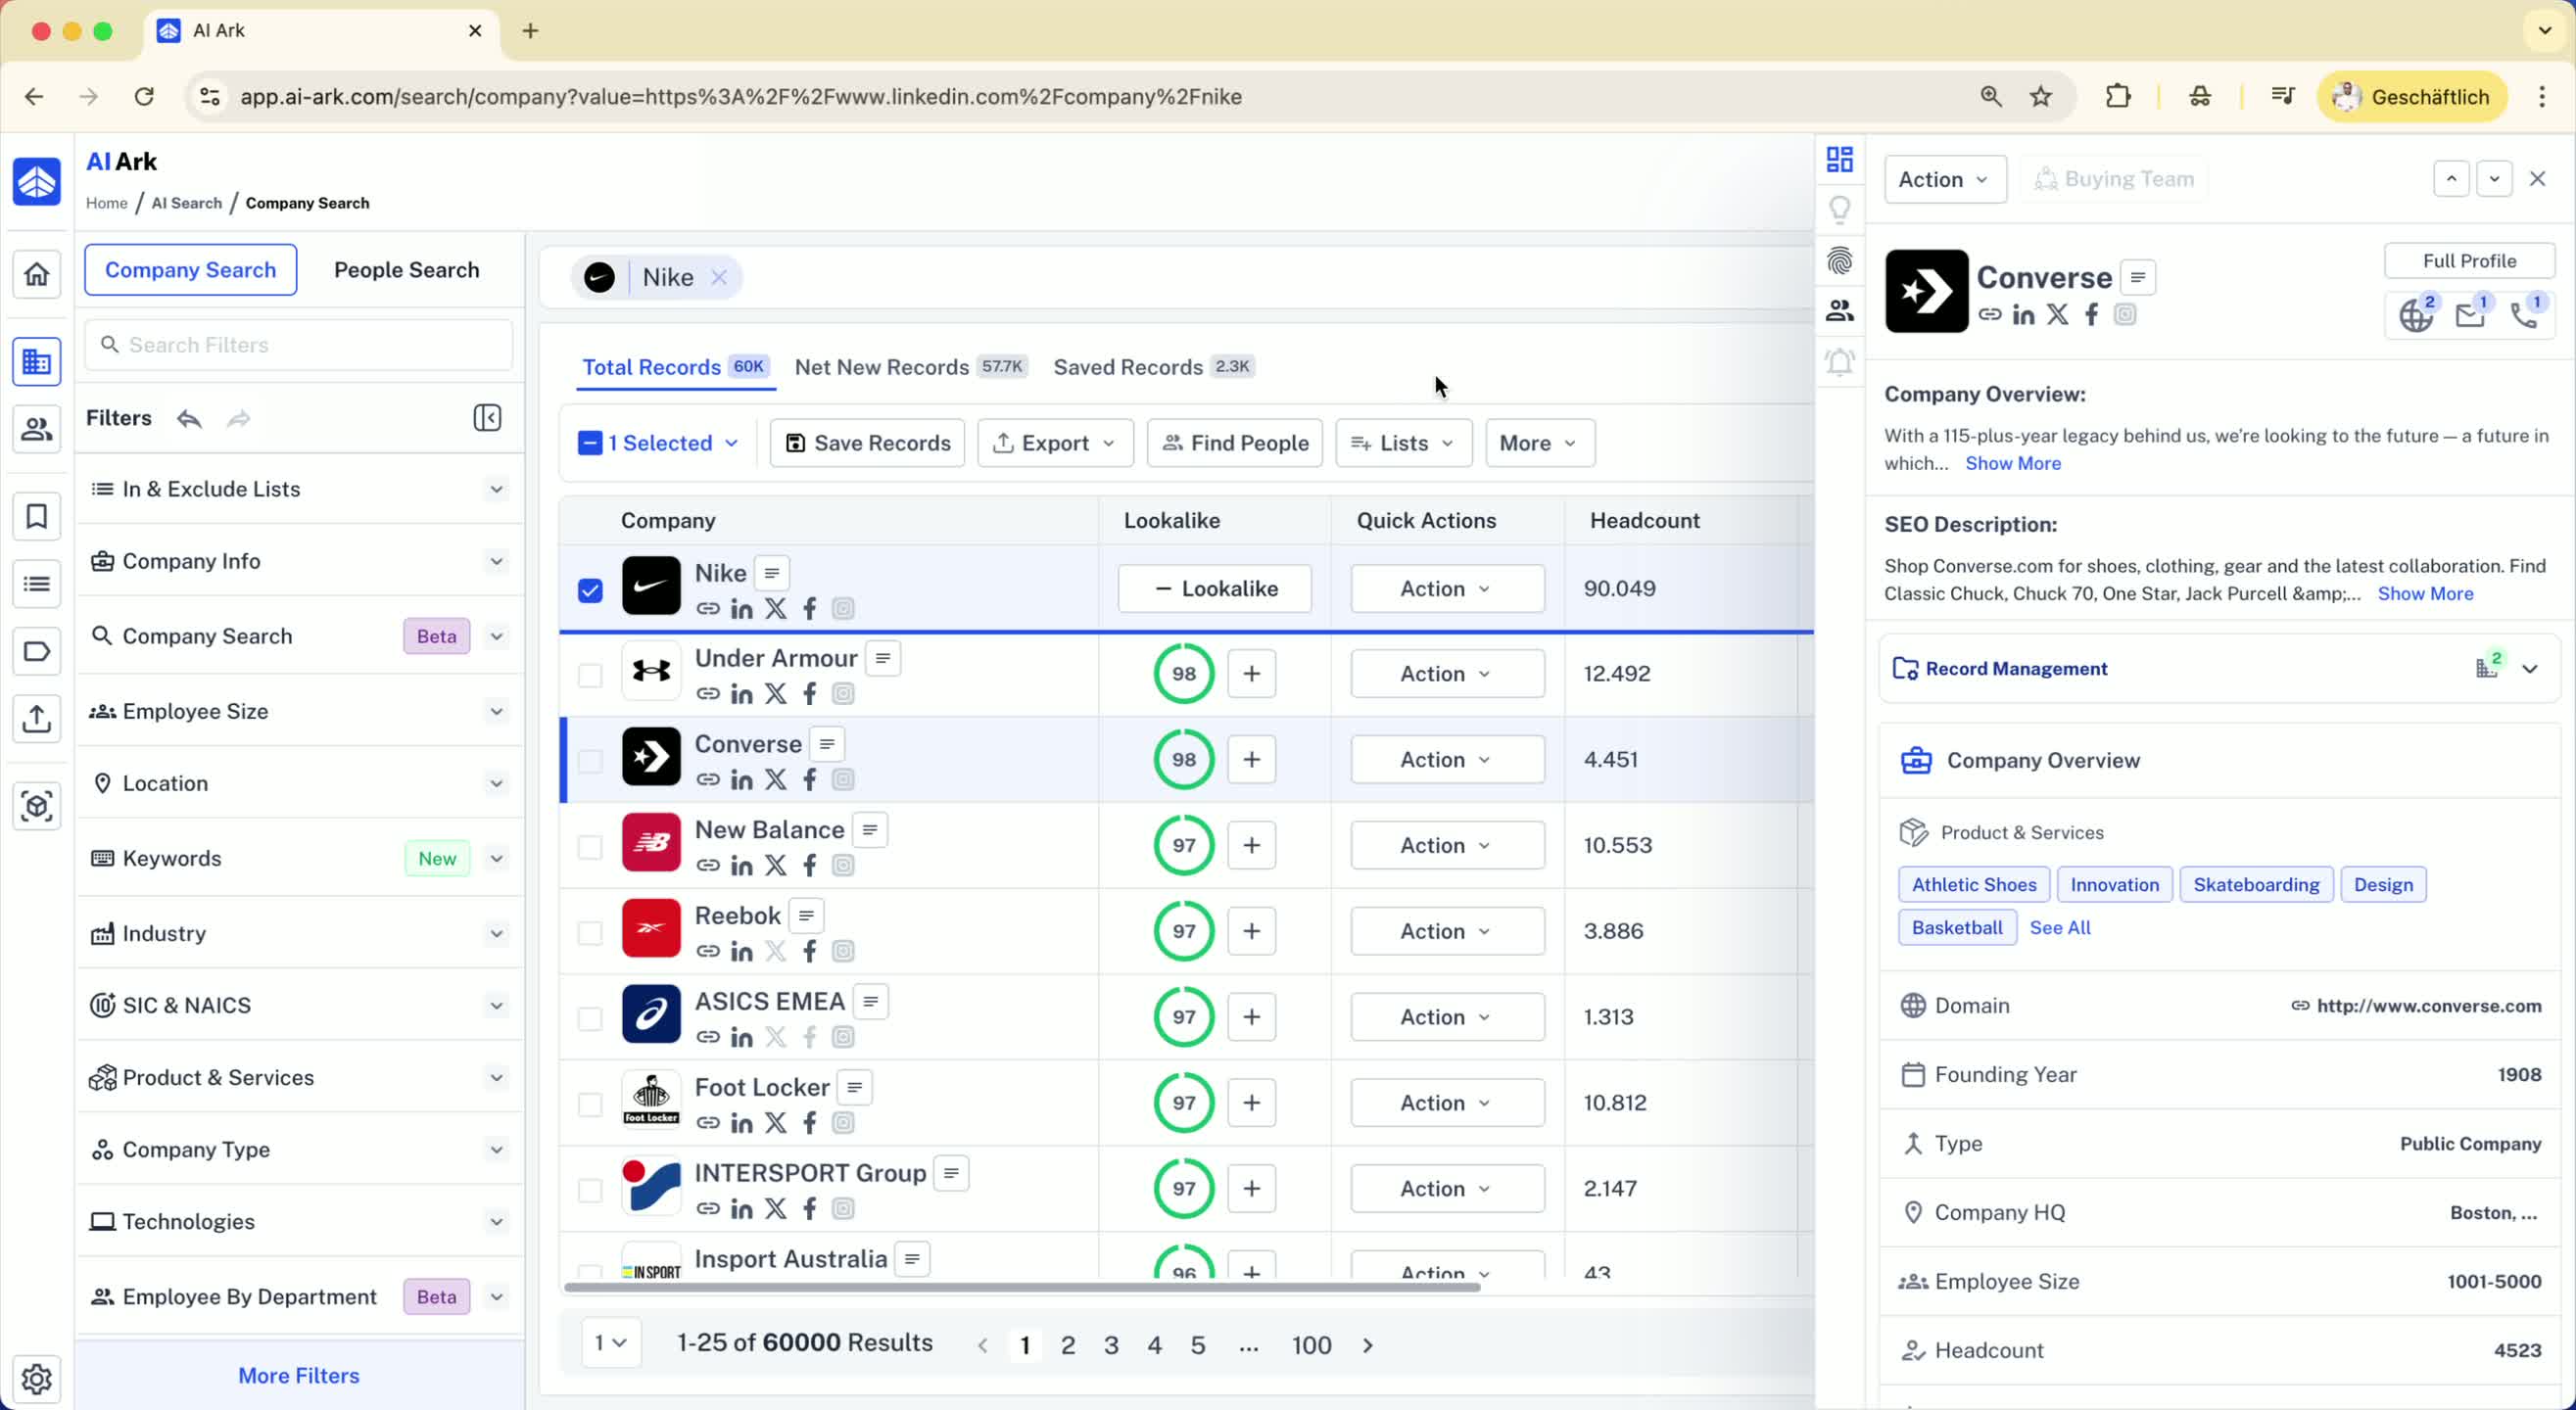Open the Export dropdown
Screen dimensions: 2576x1410
click(x=1055, y=443)
